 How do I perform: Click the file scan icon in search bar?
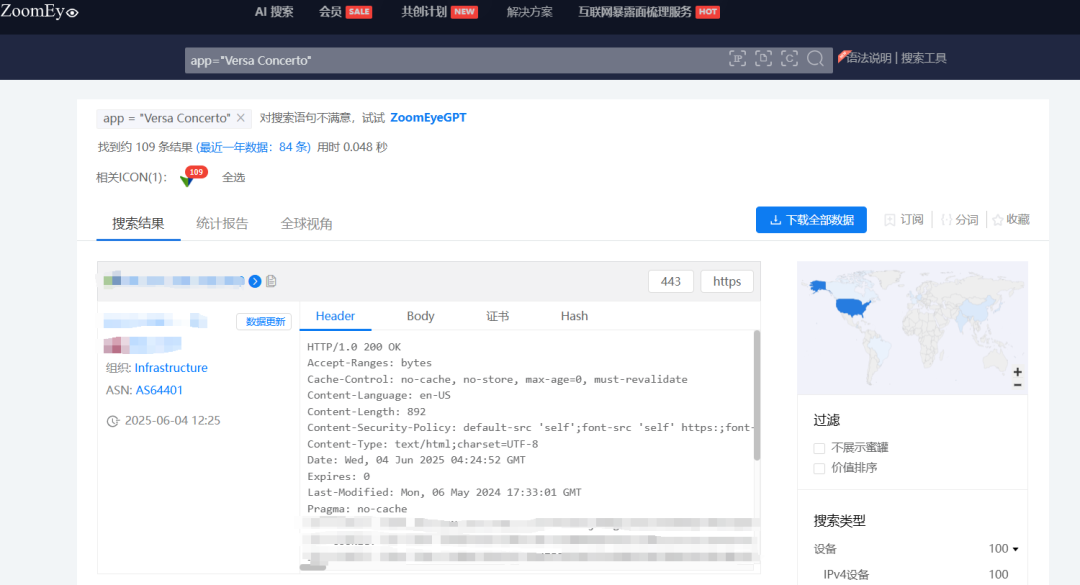763,59
